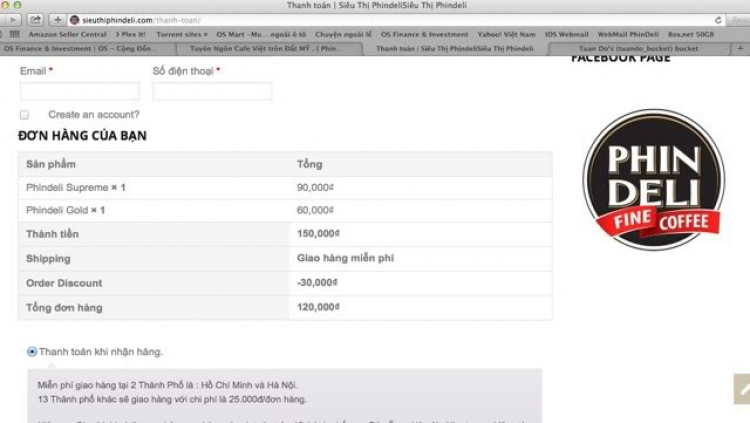Image resolution: width=750 pixels, height=423 pixels.
Task: Click the Phindeli Supreme × 1 product row
Action: pos(285,188)
